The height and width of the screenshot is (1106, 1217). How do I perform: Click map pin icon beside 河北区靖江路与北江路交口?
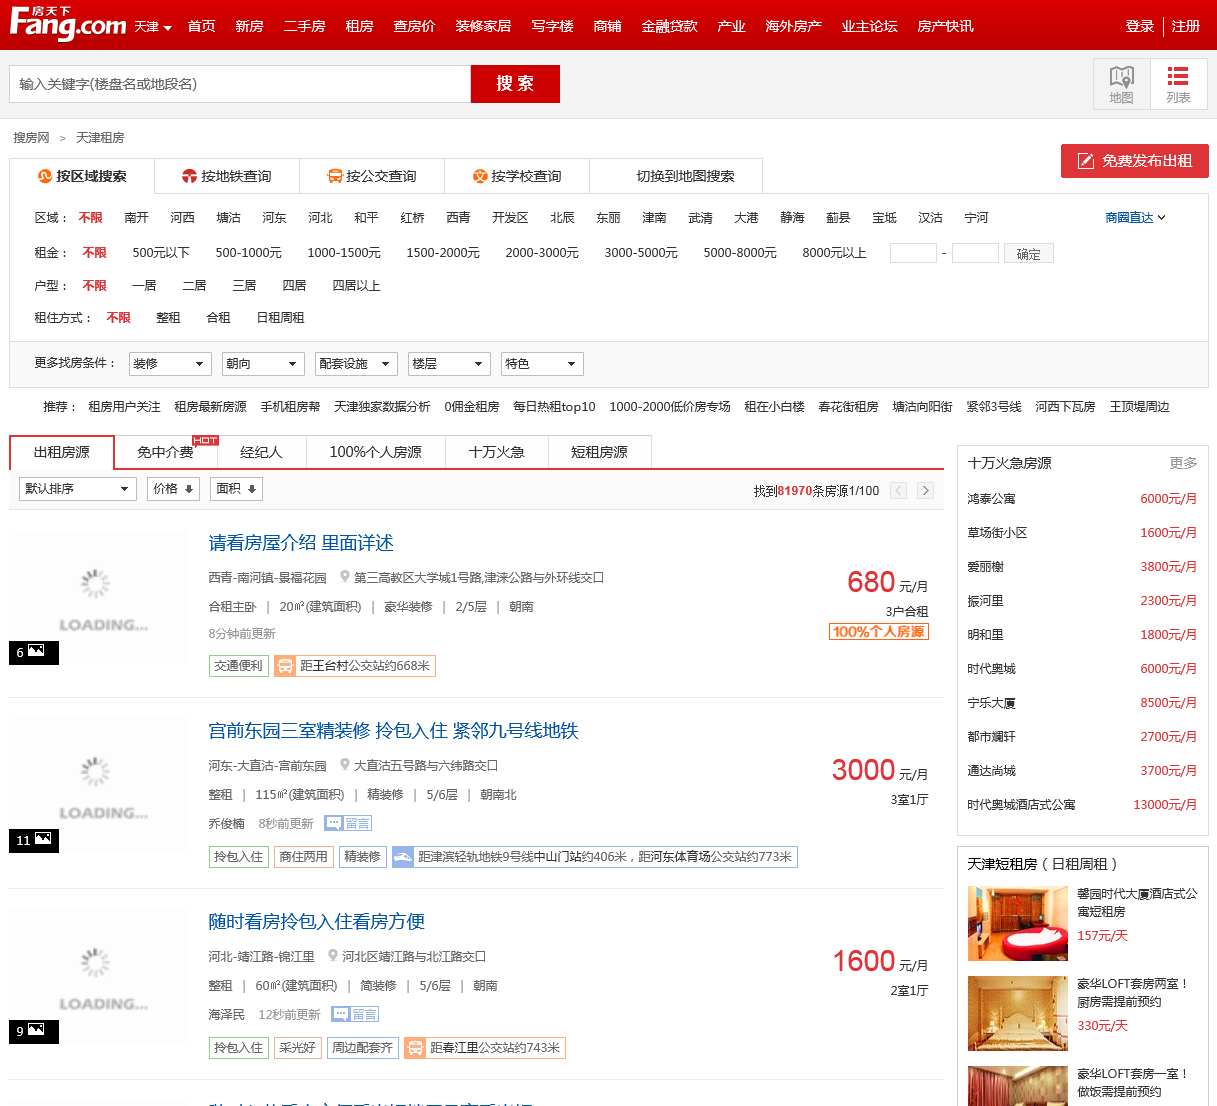[333, 956]
